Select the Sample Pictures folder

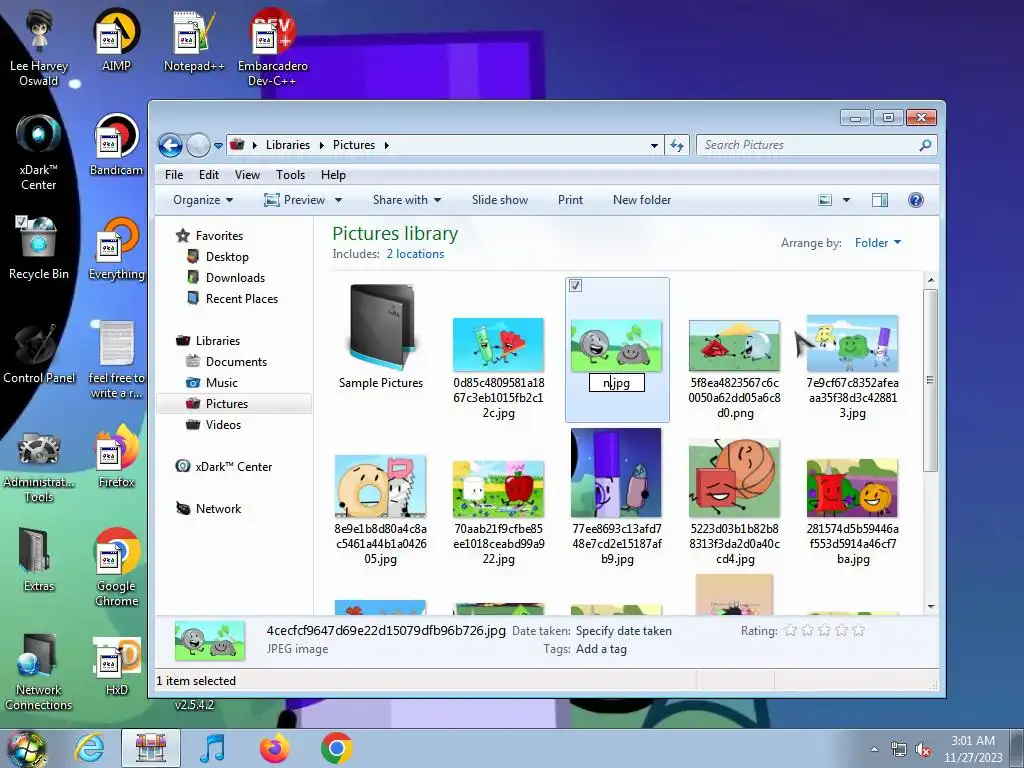(381, 338)
